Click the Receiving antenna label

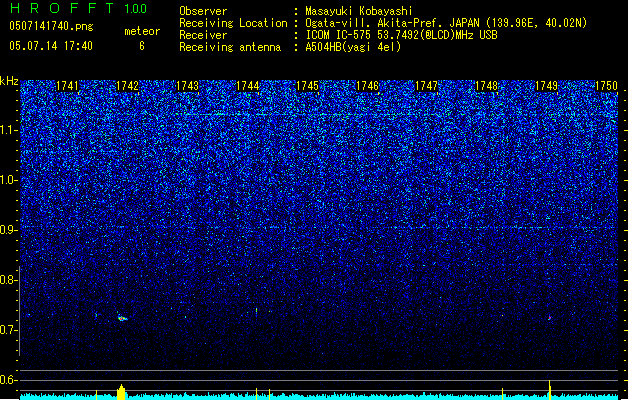(230, 47)
